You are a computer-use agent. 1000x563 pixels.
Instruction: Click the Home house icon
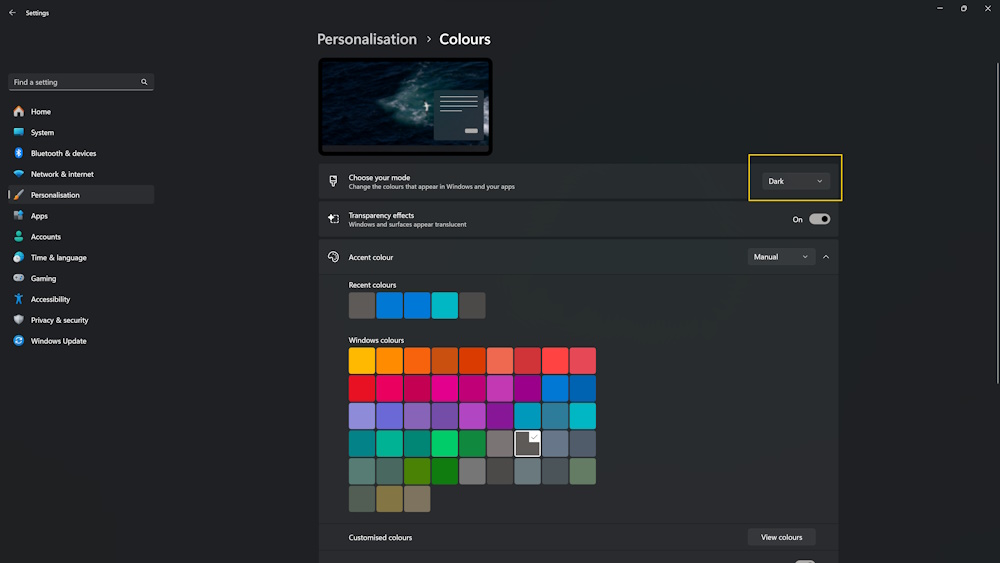tap(18, 112)
